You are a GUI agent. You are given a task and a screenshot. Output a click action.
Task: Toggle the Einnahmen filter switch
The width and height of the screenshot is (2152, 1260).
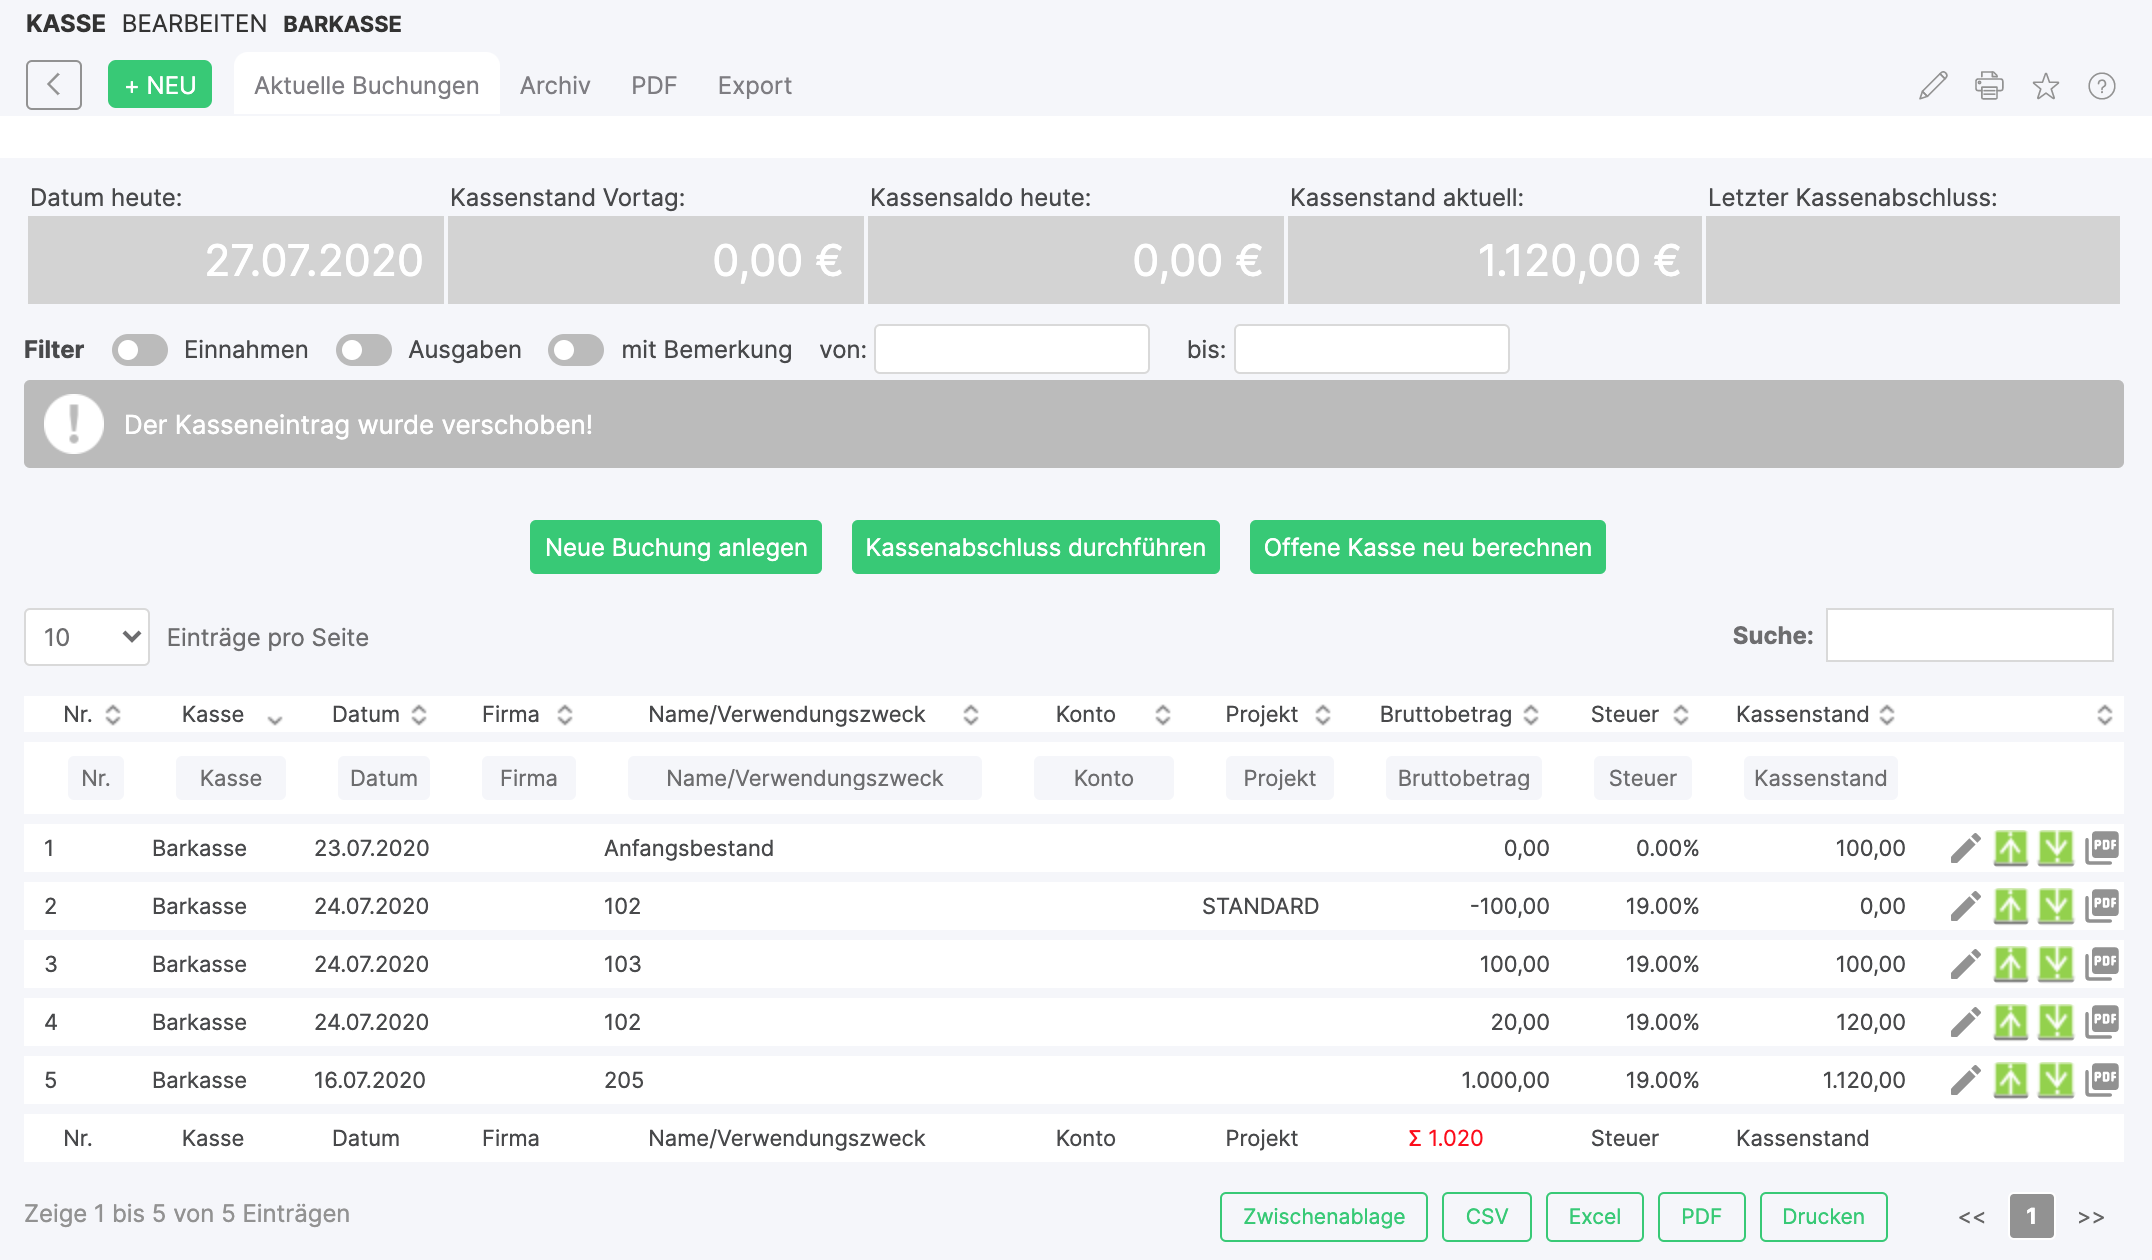pyautogui.click(x=139, y=350)
